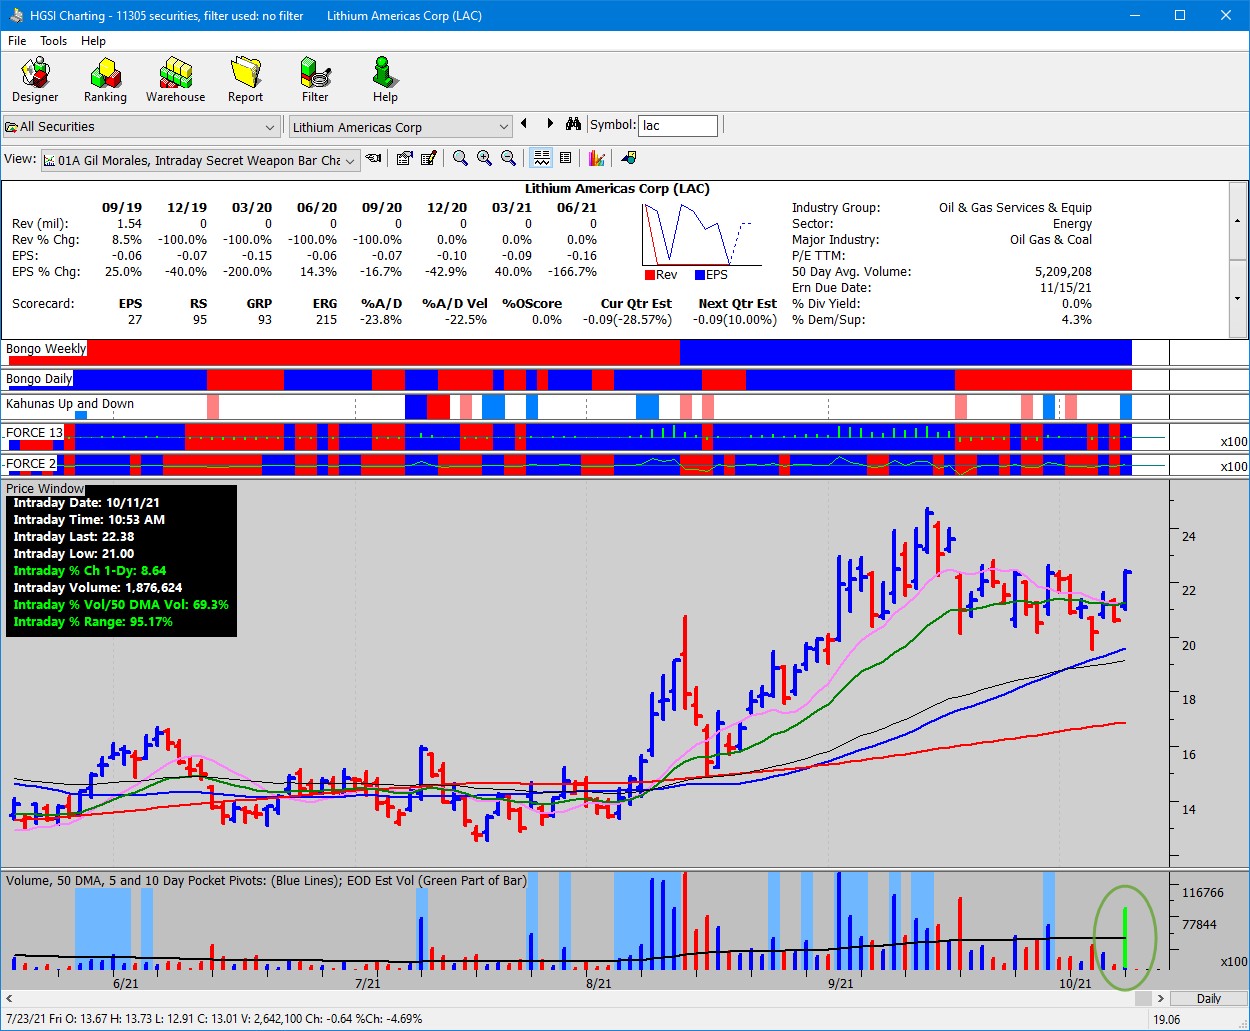This screenshot has height=1031, width=1250.
Task: Open the Filter tool
Action: click(315, 80)
